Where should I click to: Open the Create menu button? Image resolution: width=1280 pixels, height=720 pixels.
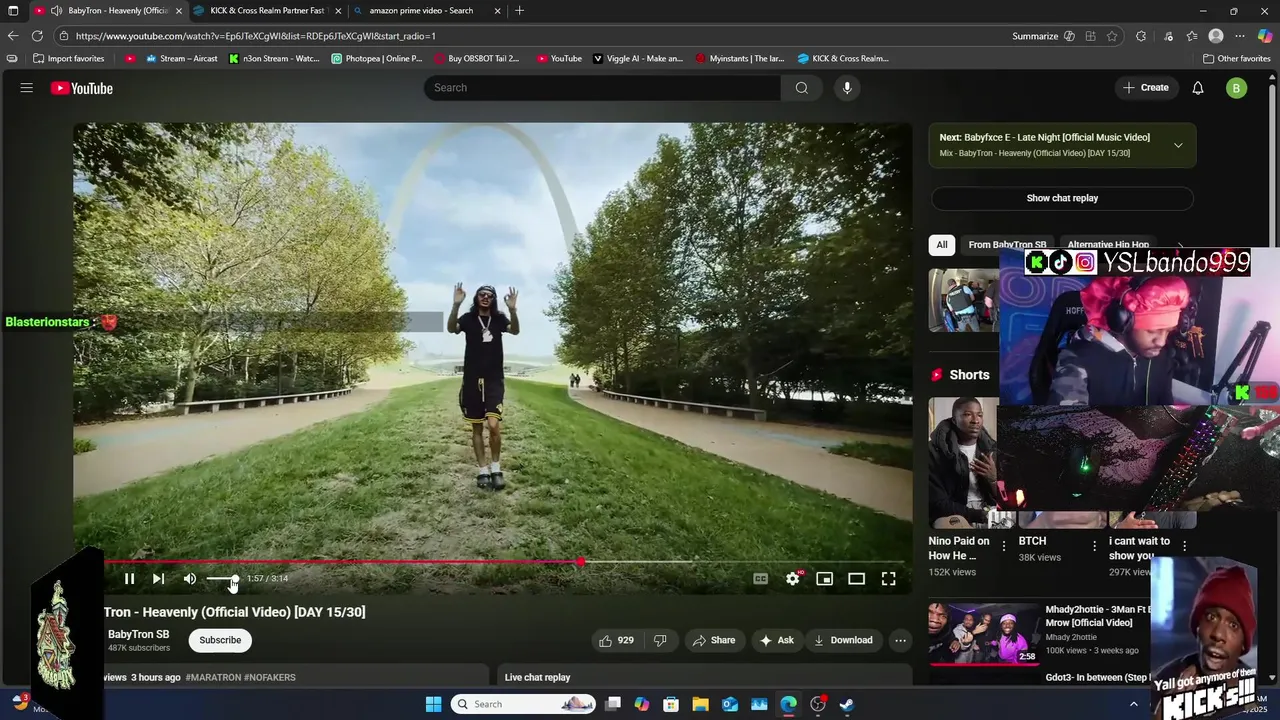1146,88
